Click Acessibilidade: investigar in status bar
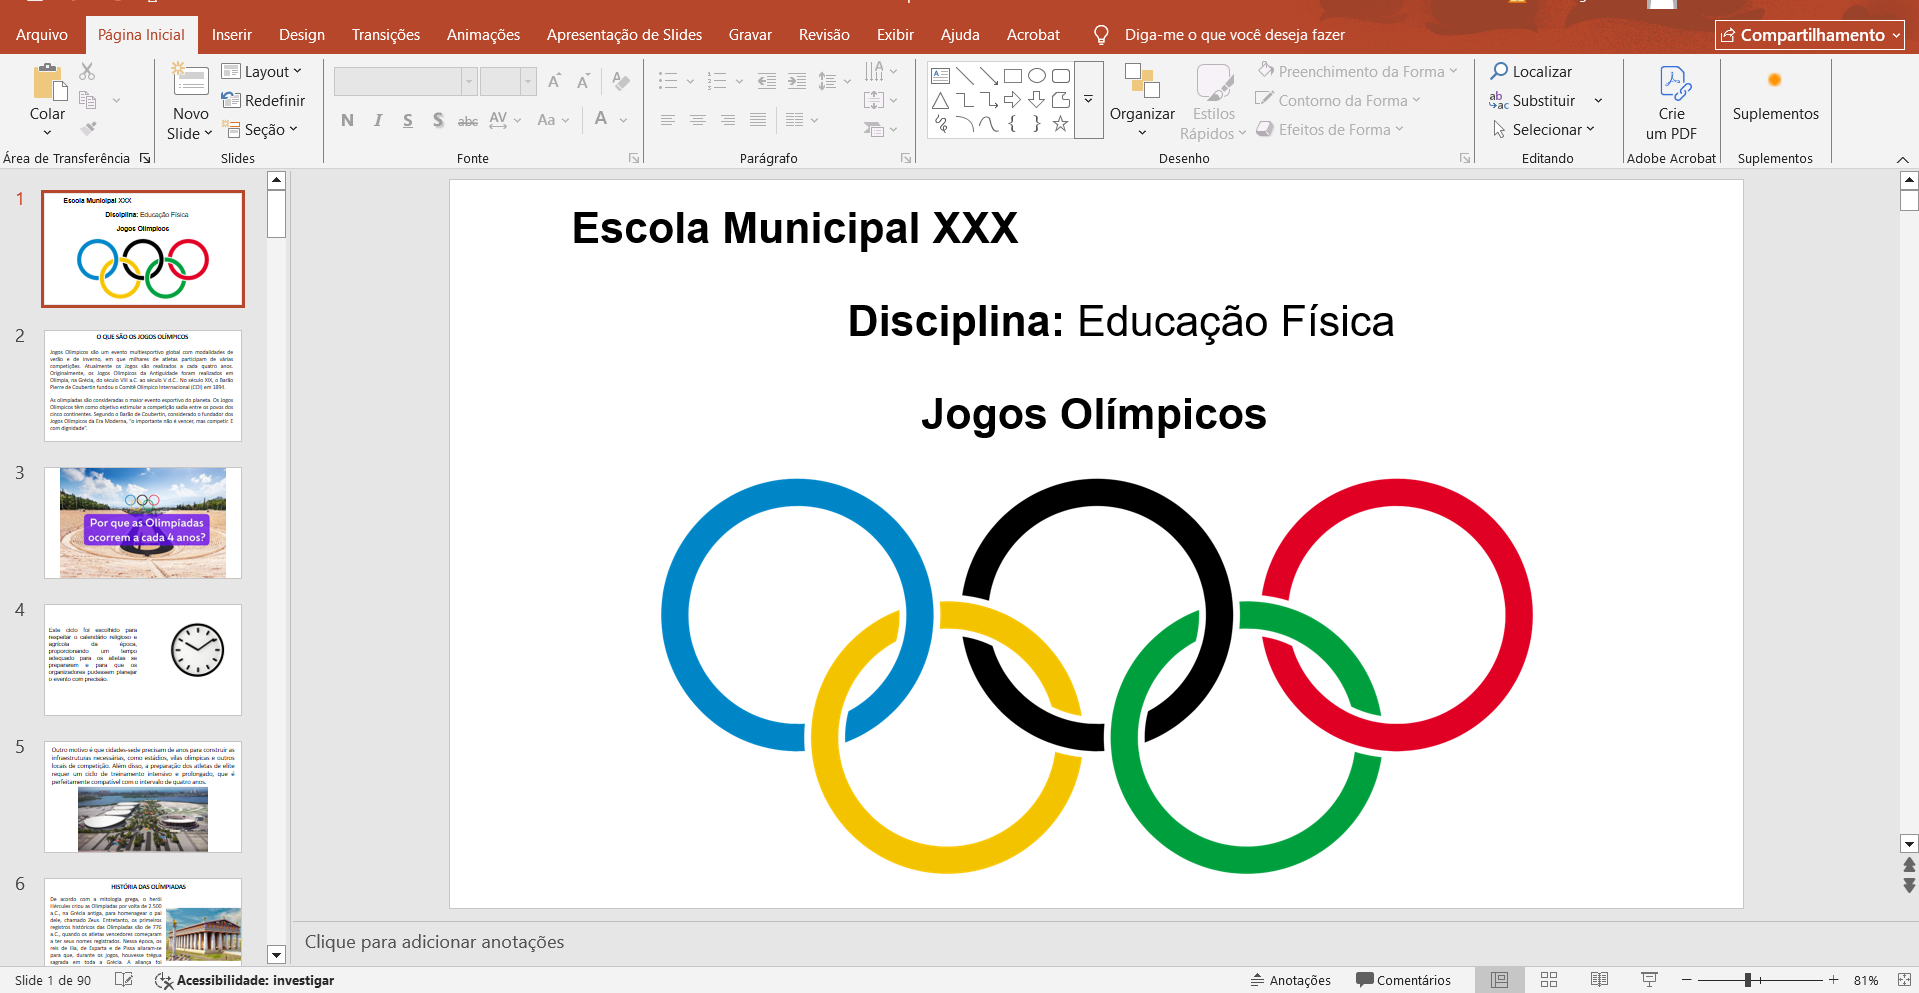The image size is (1919, 993). tap(245, 980)
